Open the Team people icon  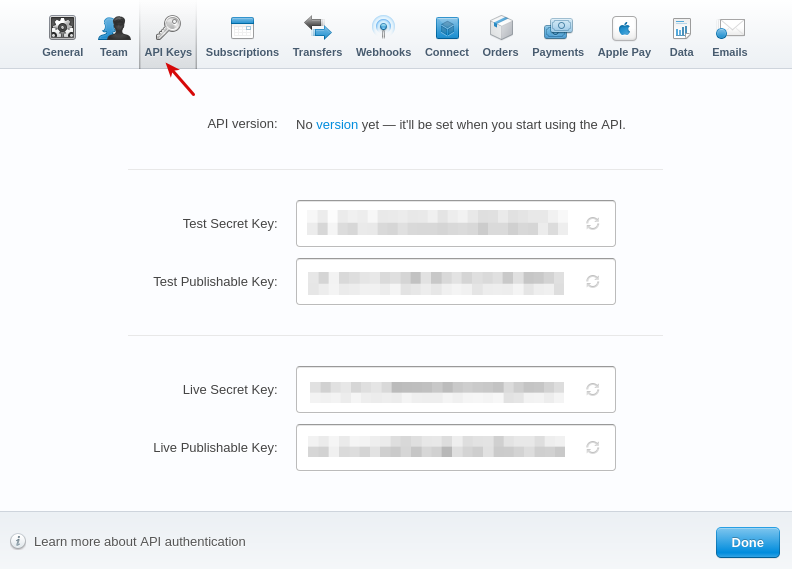coord(114,28)
